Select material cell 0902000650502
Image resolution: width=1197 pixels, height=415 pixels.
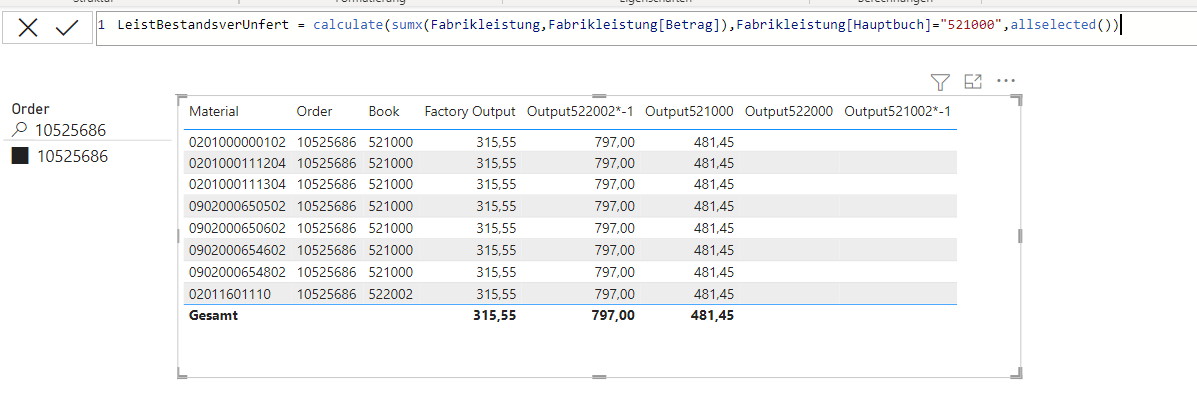(237, 206)
